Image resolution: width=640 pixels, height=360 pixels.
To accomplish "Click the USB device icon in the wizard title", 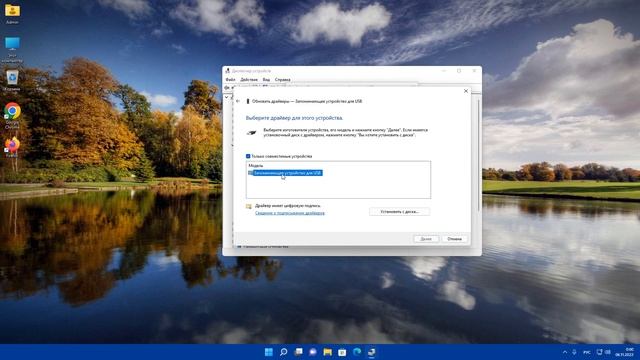I will pyautogui.click(x=247, y=101).
